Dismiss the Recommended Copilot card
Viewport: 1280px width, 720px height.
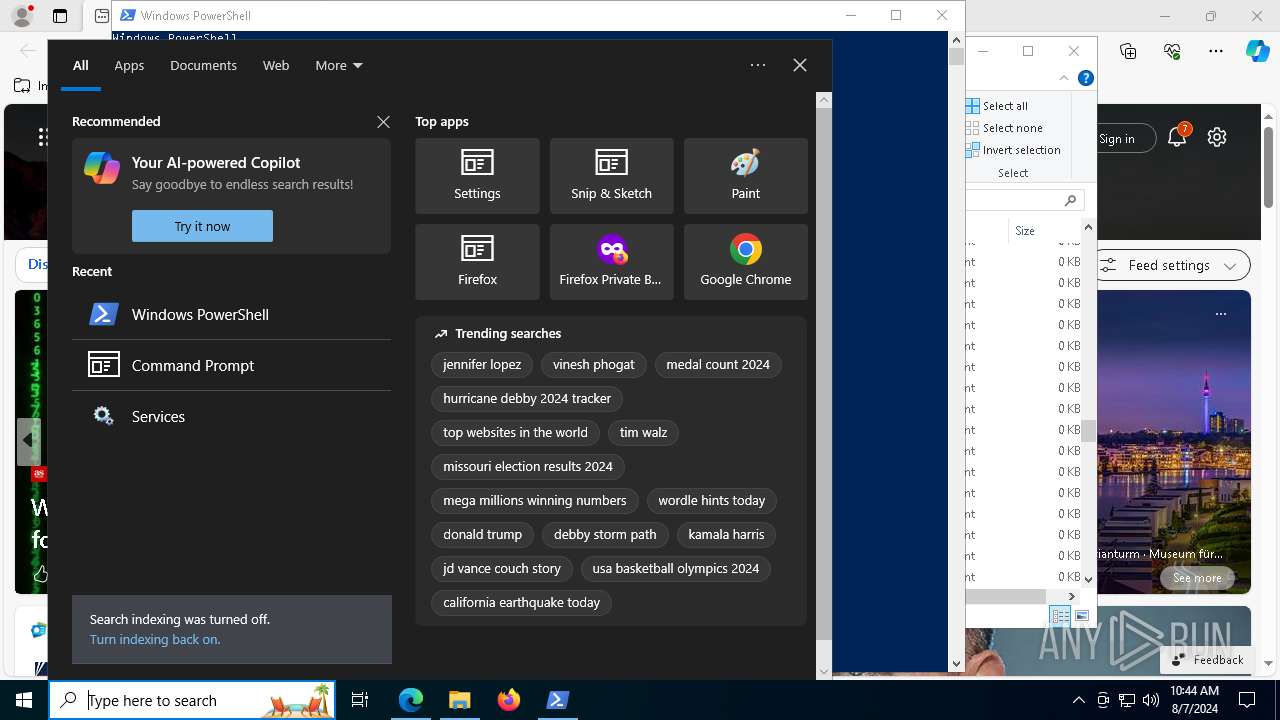click(383, 122)
